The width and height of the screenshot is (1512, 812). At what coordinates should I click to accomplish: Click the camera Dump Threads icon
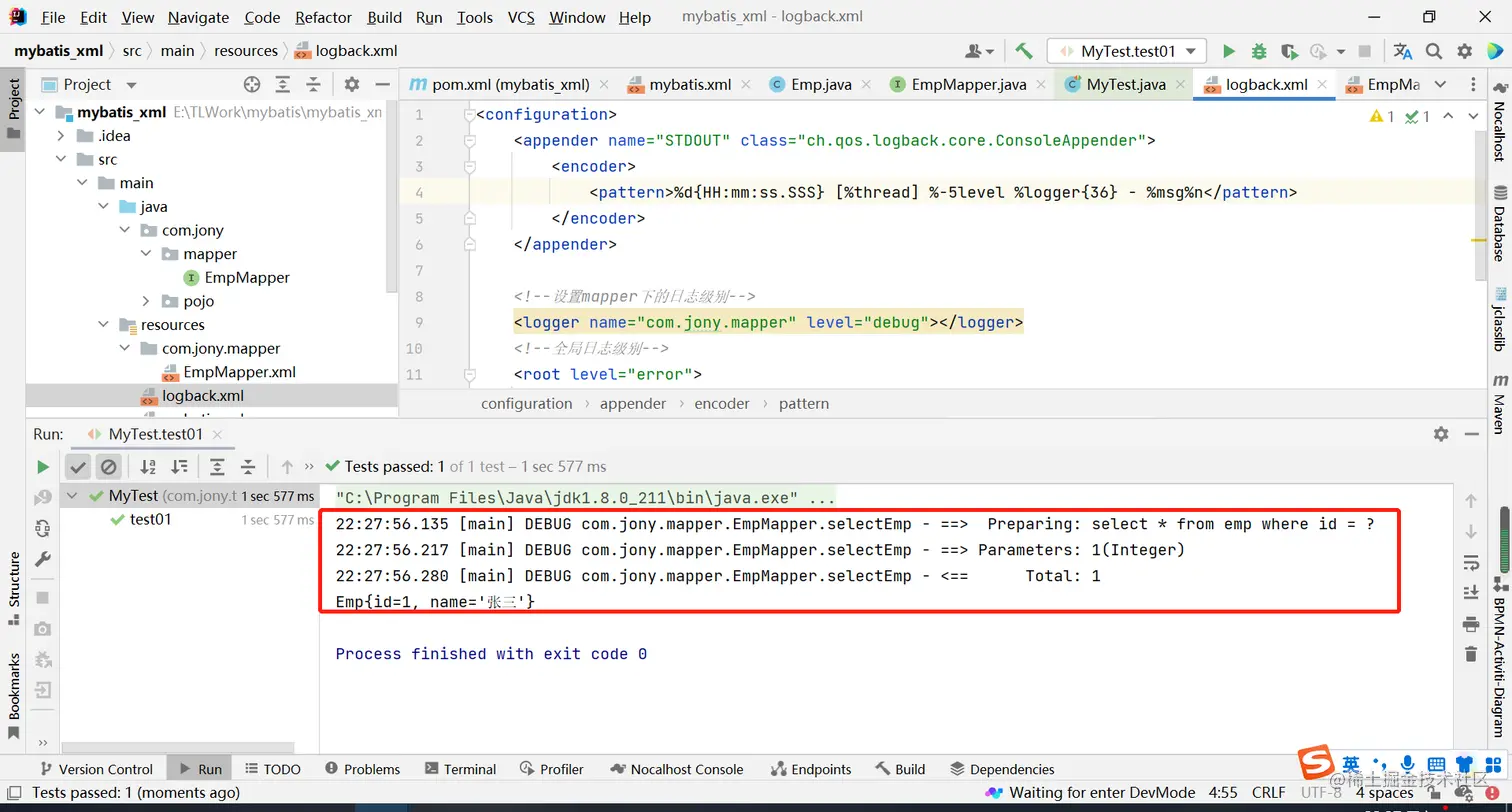[43, 628]
